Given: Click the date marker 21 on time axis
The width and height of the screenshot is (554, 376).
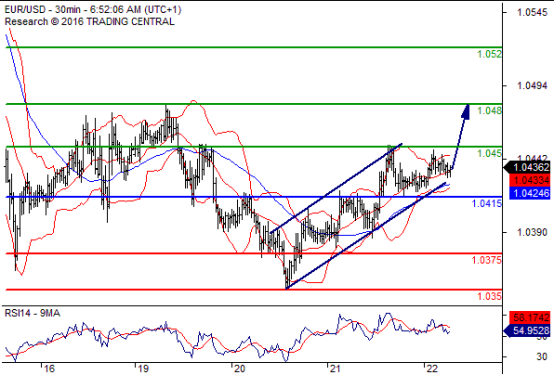Looking at the screenshot, I should tap(335, 369).
